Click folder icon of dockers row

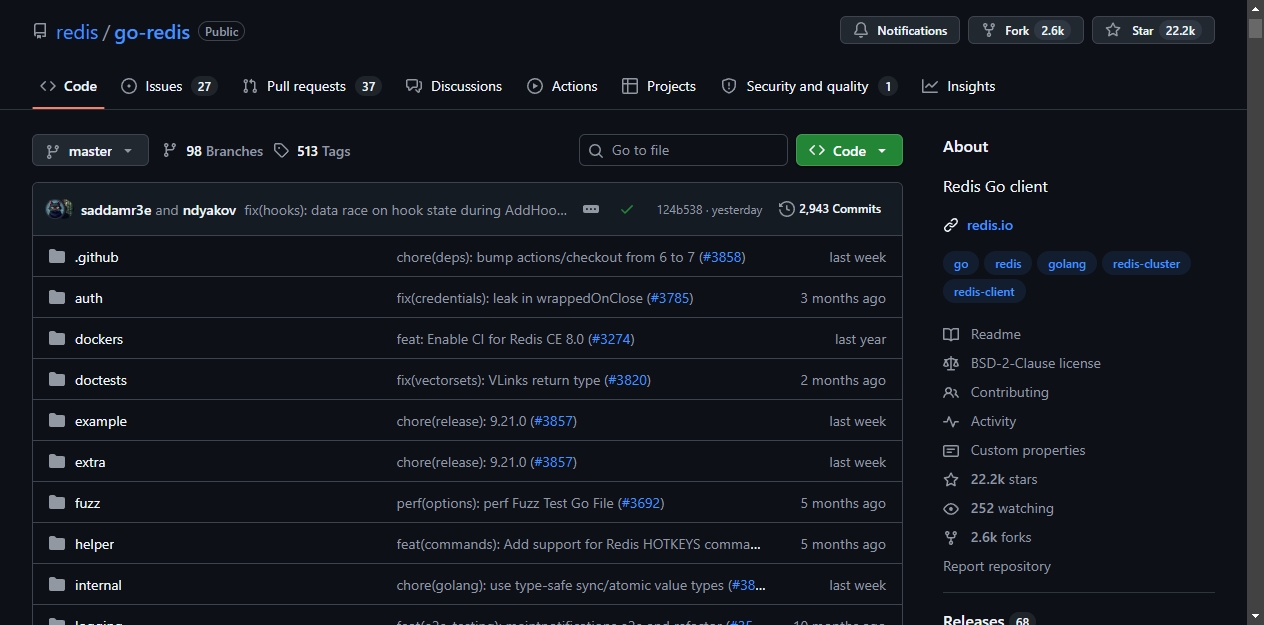point(57,339)
